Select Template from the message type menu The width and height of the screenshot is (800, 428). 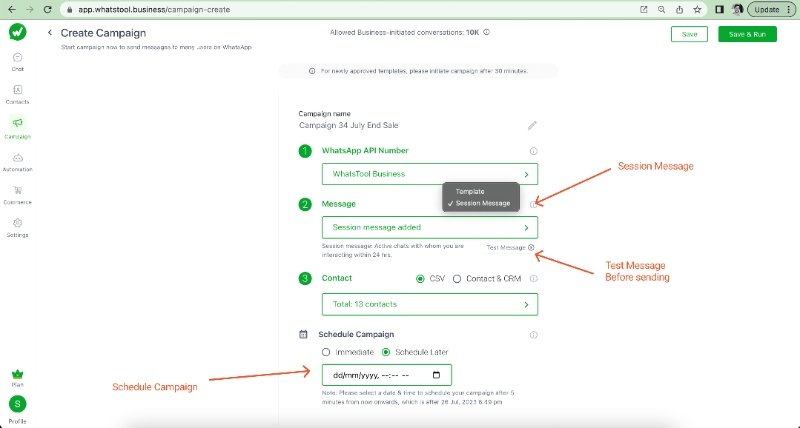(x=470, y=191)
